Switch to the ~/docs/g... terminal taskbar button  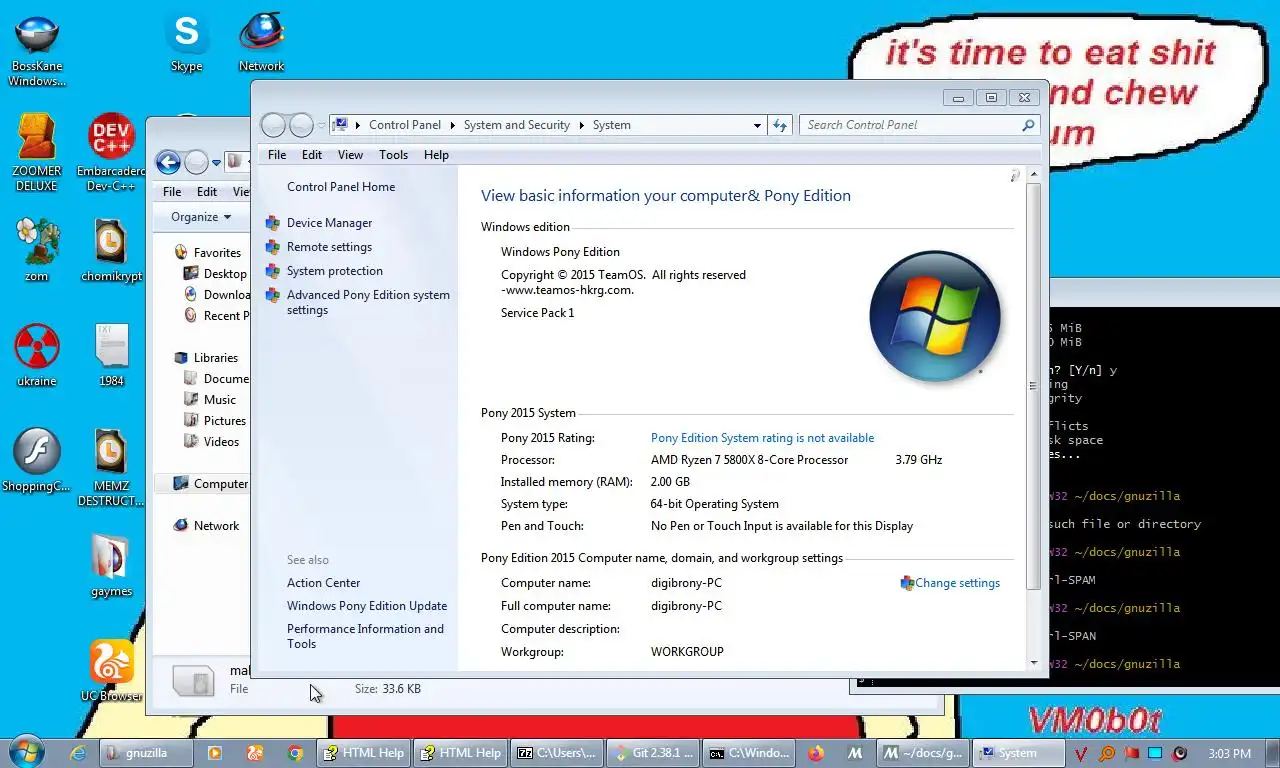click(x=923, y=753)
